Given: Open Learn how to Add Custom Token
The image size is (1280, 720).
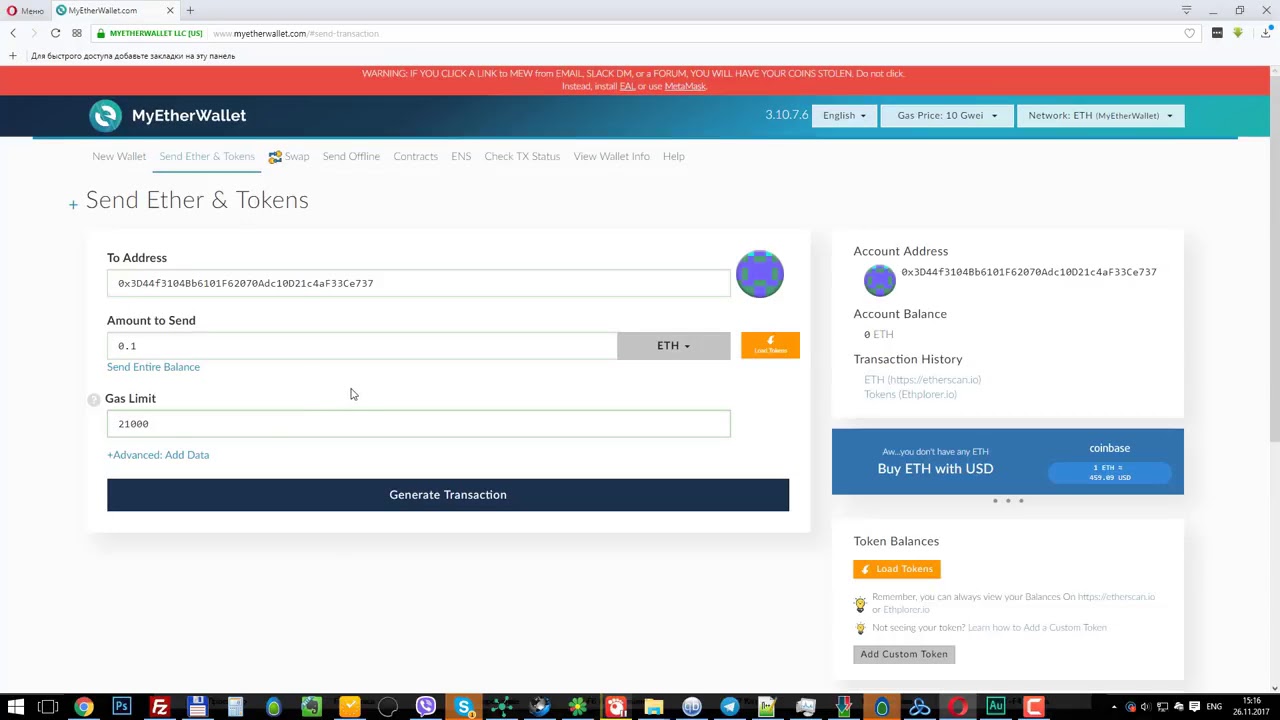Looking at the screenshot, I should [1037, 628].
